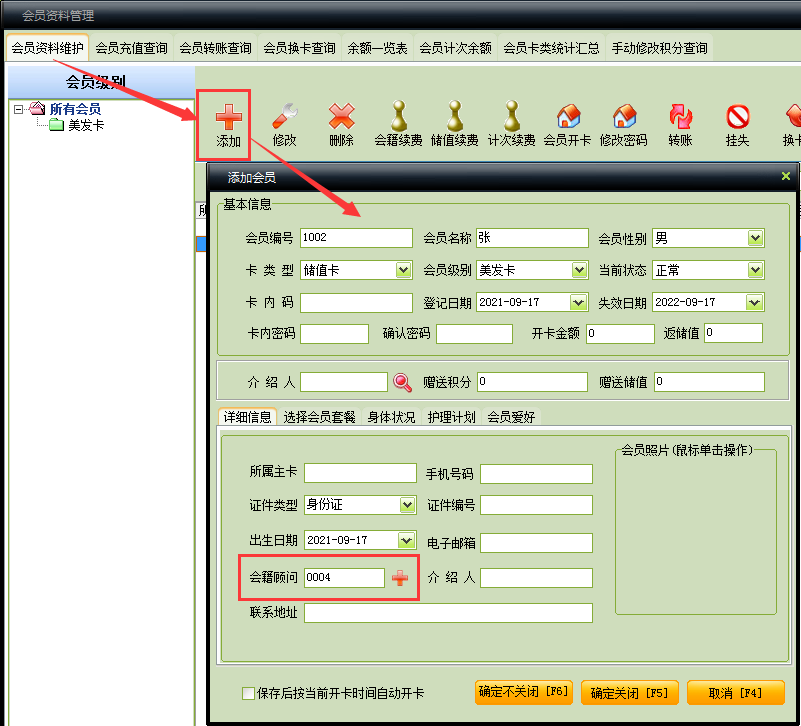Select the 所有会员 tree node

point(75,109)
